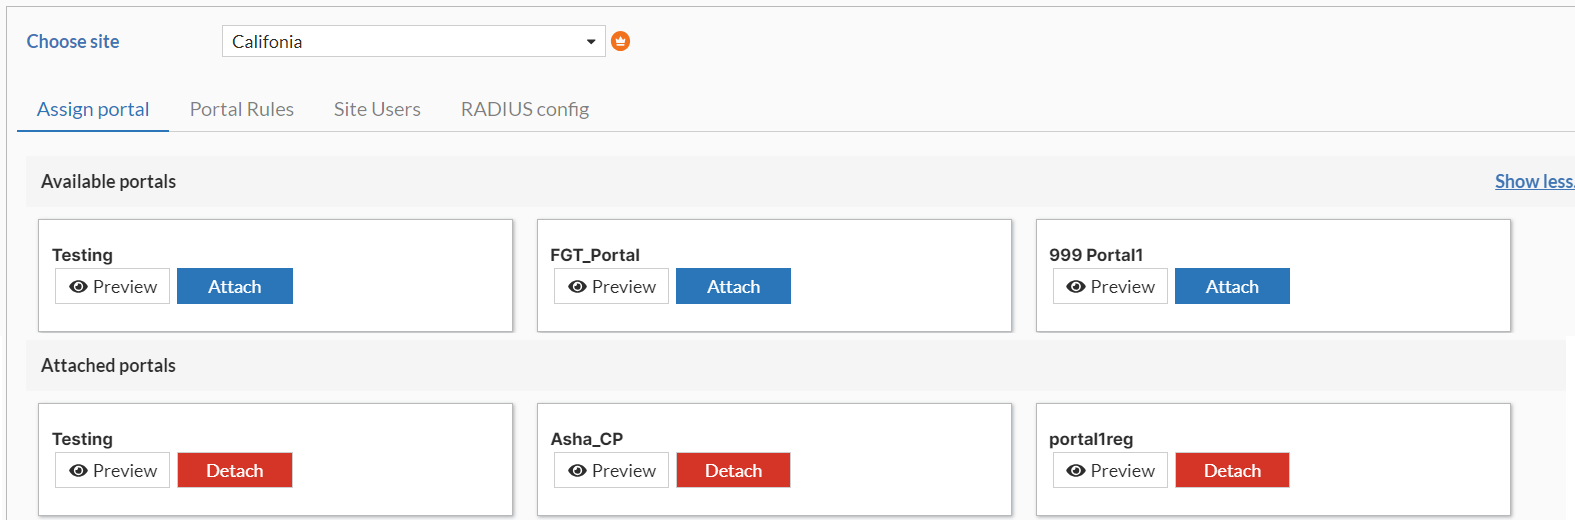Preview the FGT_Portal portal

click(612, 286)
